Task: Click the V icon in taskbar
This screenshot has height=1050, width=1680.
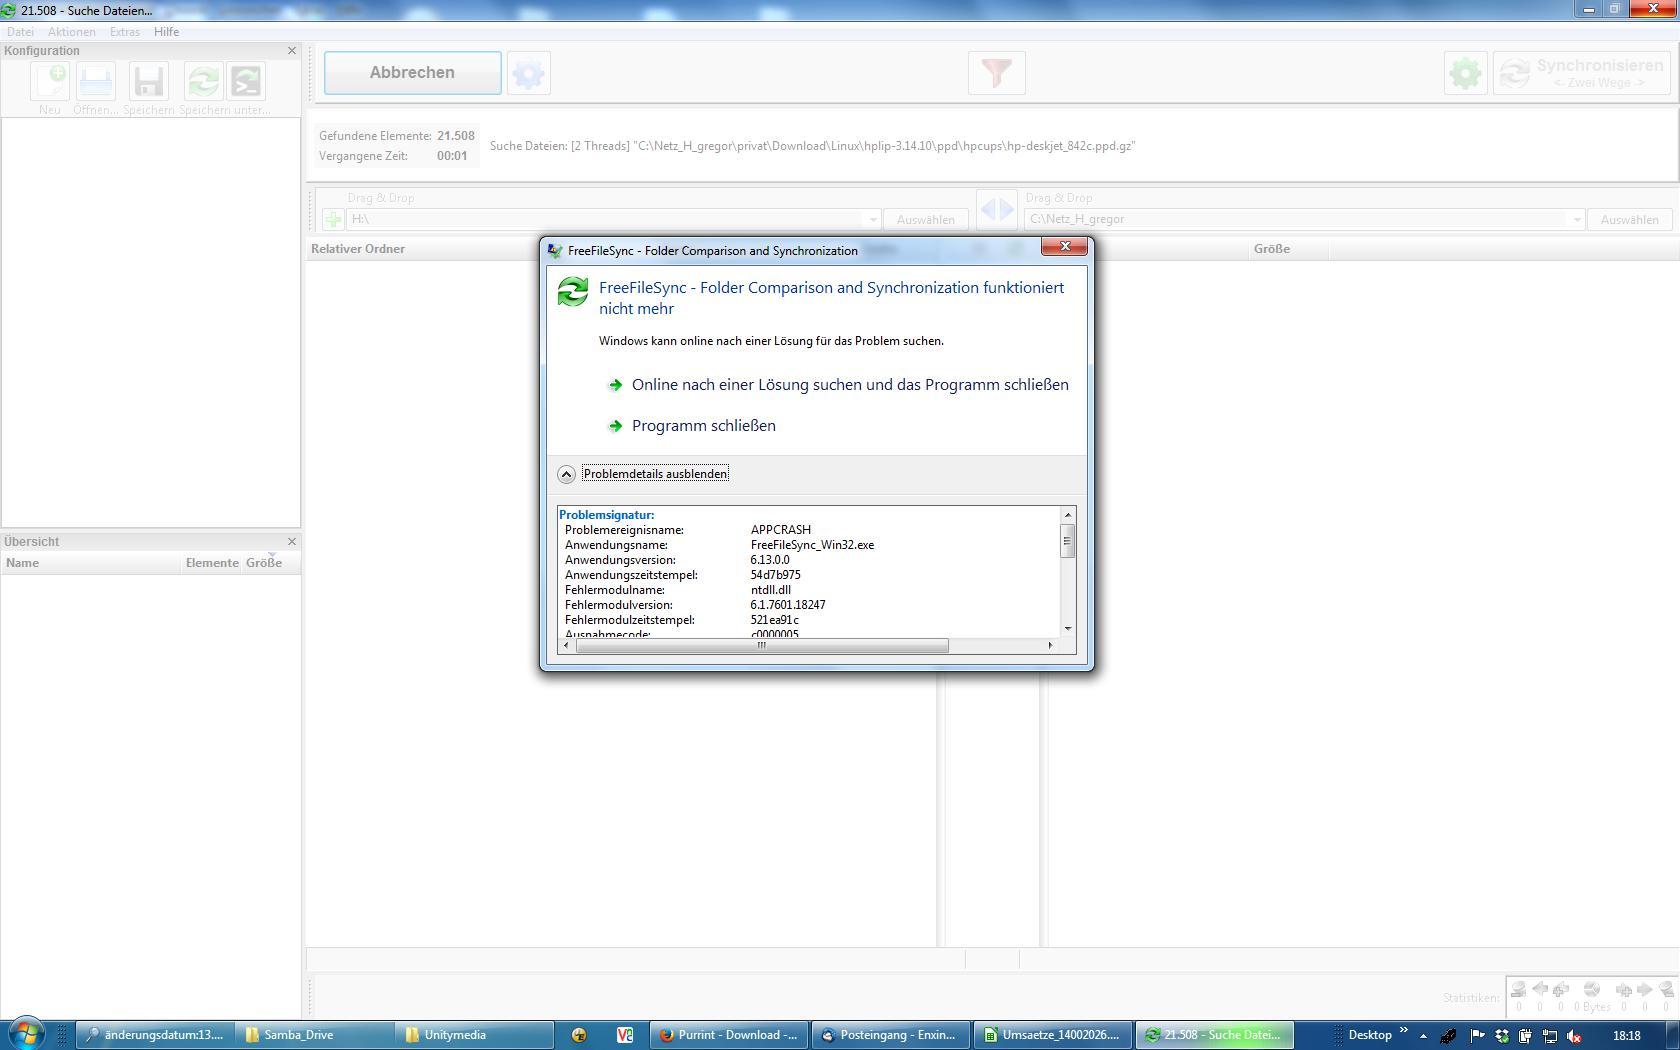Action: click(625, 1035)
